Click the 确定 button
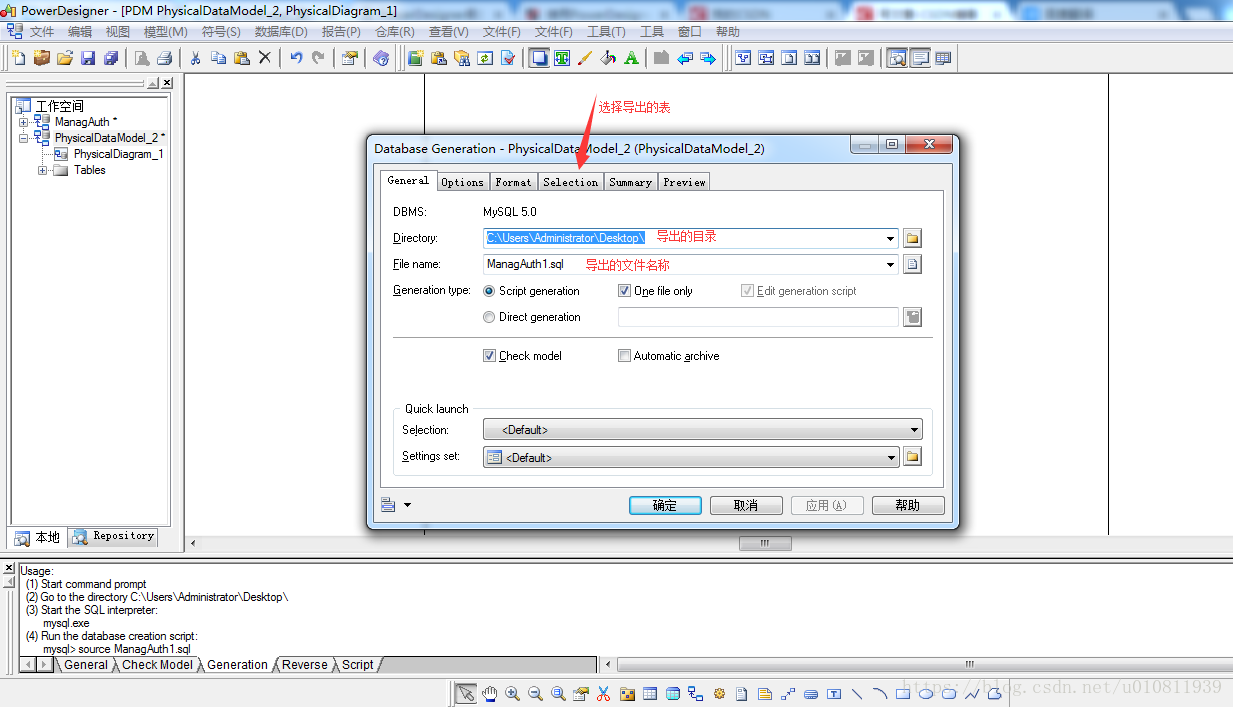Screen dimensions: 1233x707 (x=665, y=505)
